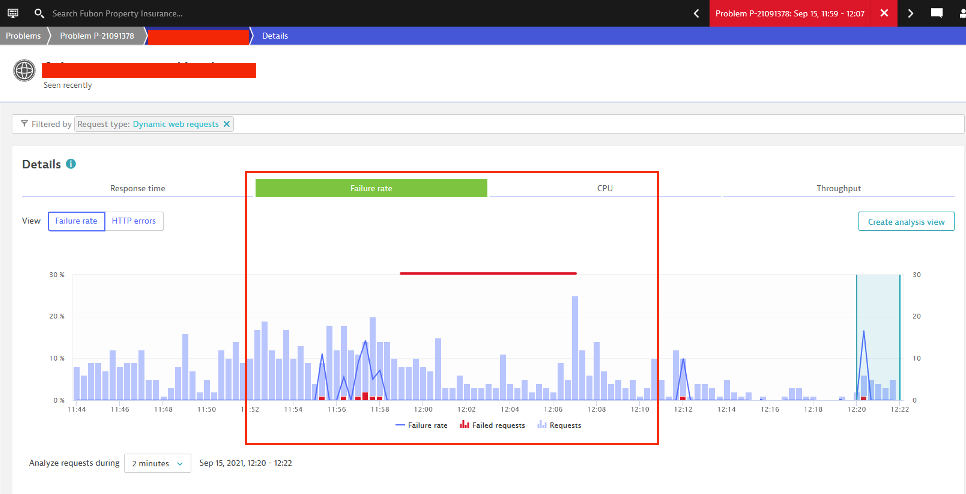Go to previous problem with left arrow
966x494 pixels.
click(696, 13)
